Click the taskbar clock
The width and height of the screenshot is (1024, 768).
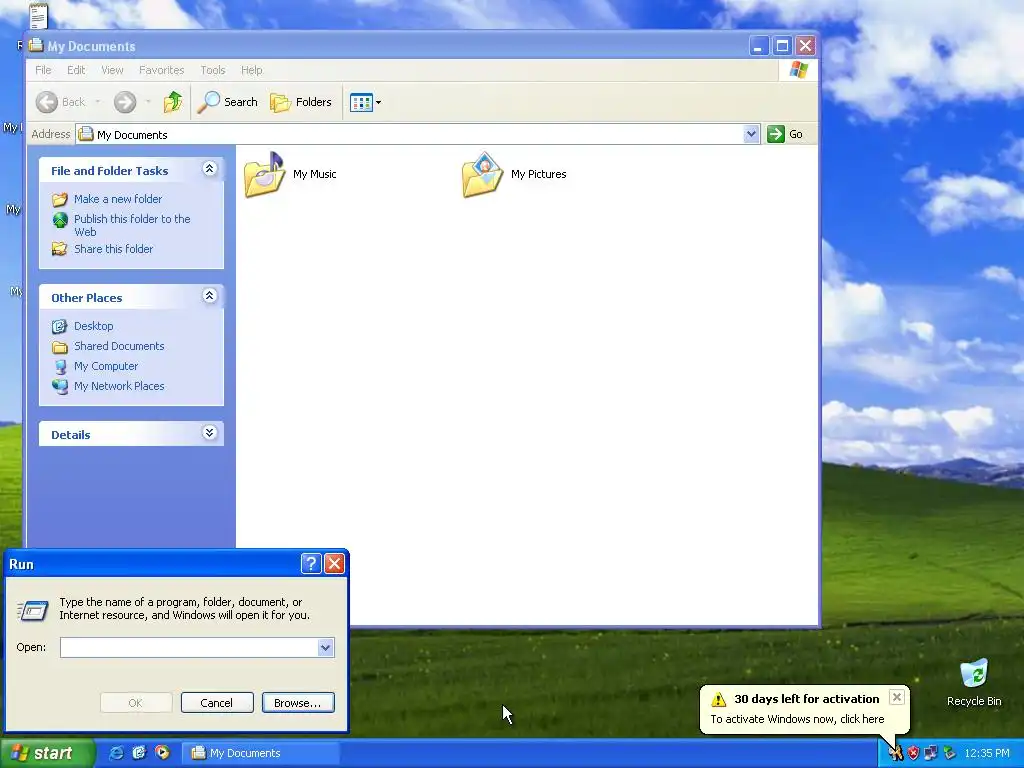tap(987, 754)
